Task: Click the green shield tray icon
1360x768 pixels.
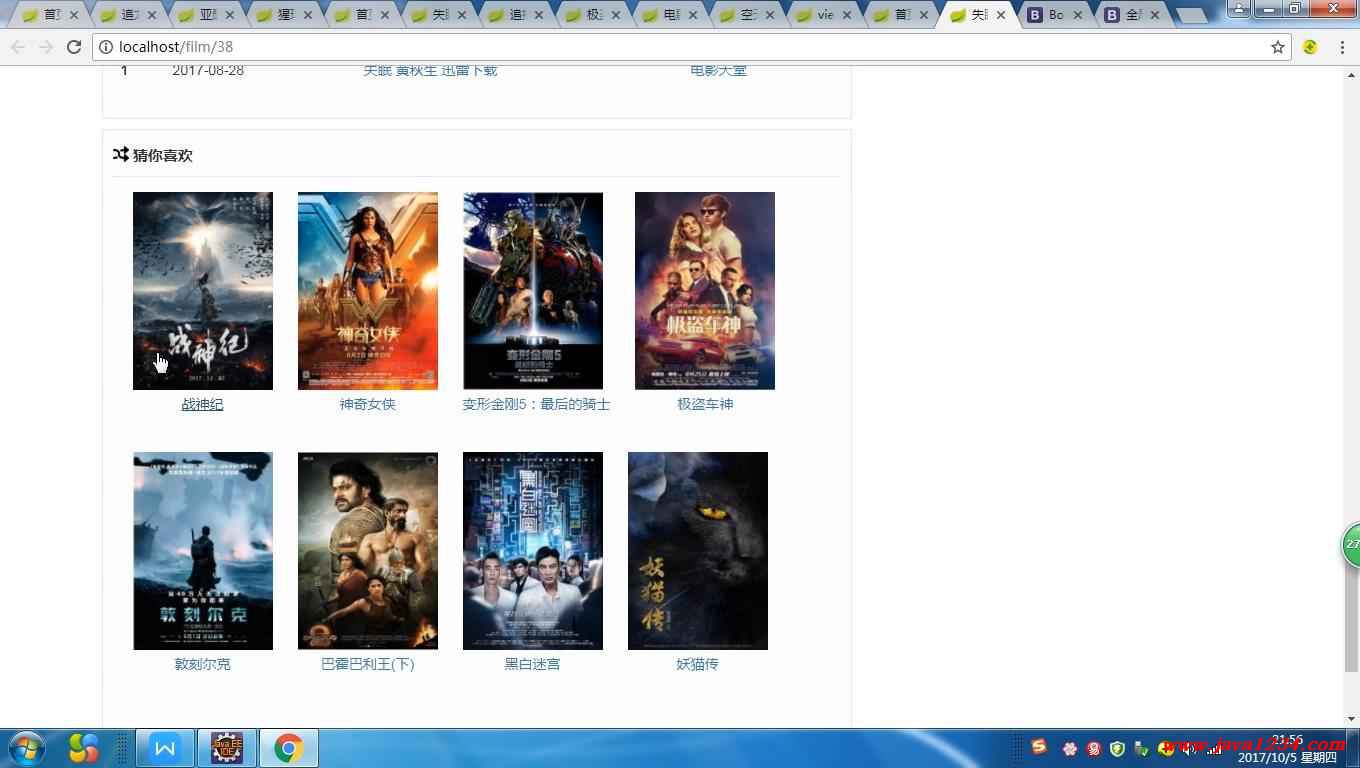Action: 1118,748
